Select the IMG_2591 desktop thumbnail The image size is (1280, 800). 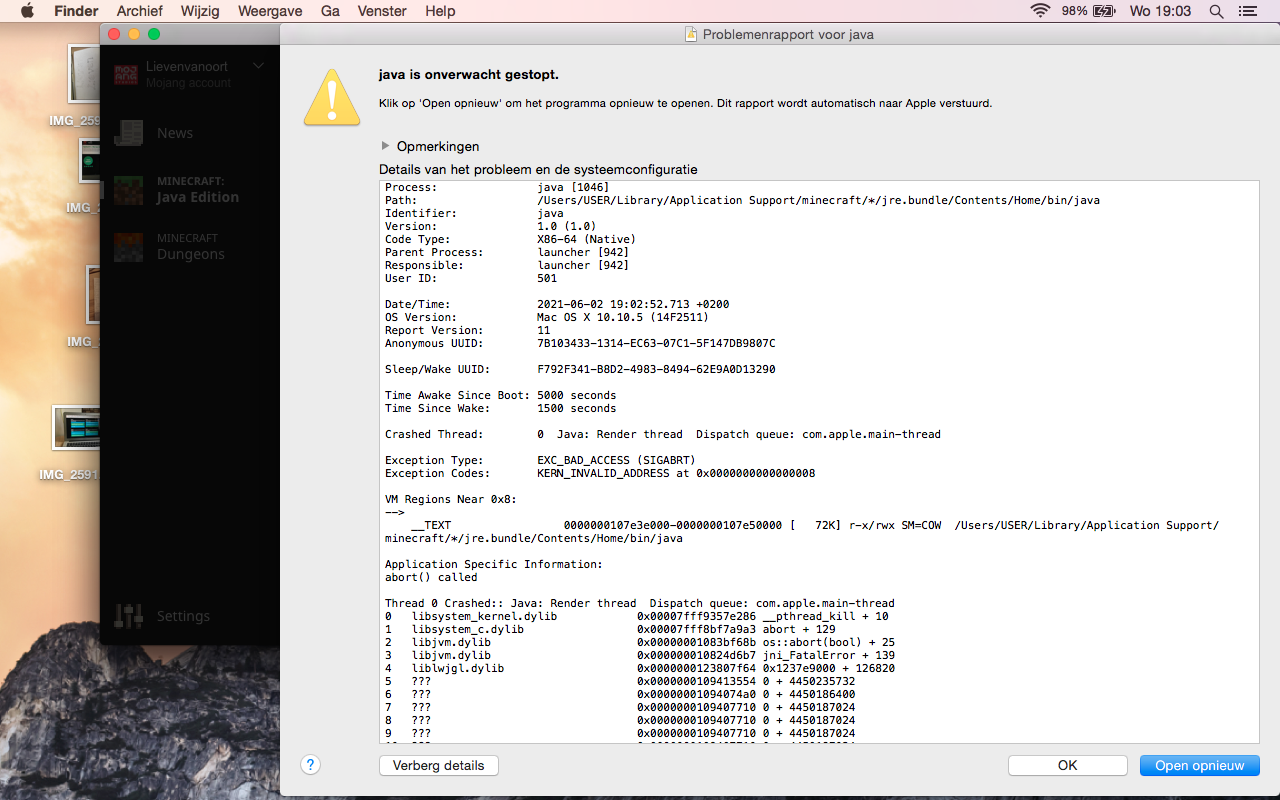pos(77,428)
